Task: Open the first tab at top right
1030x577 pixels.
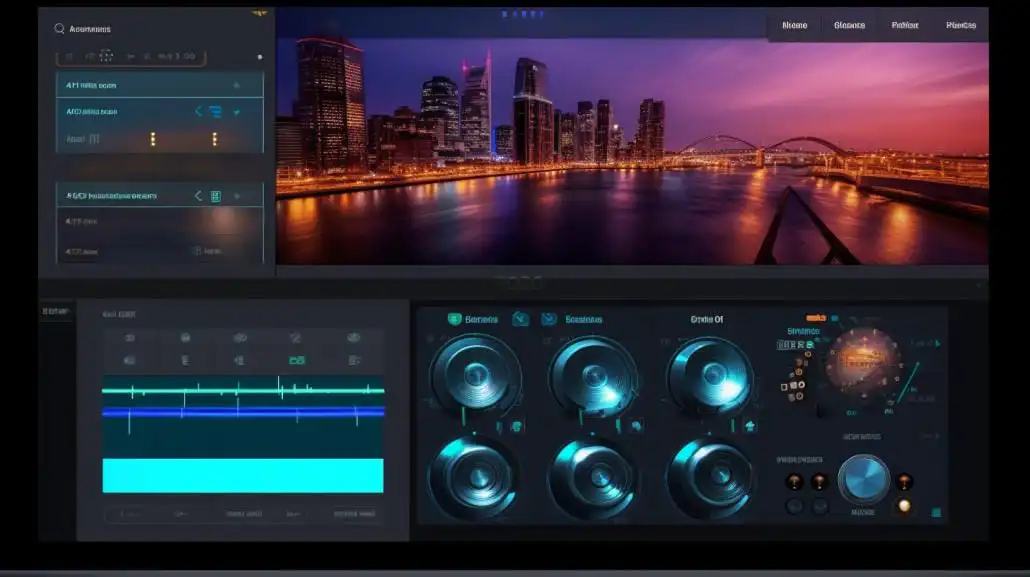Action: point(795,25)
